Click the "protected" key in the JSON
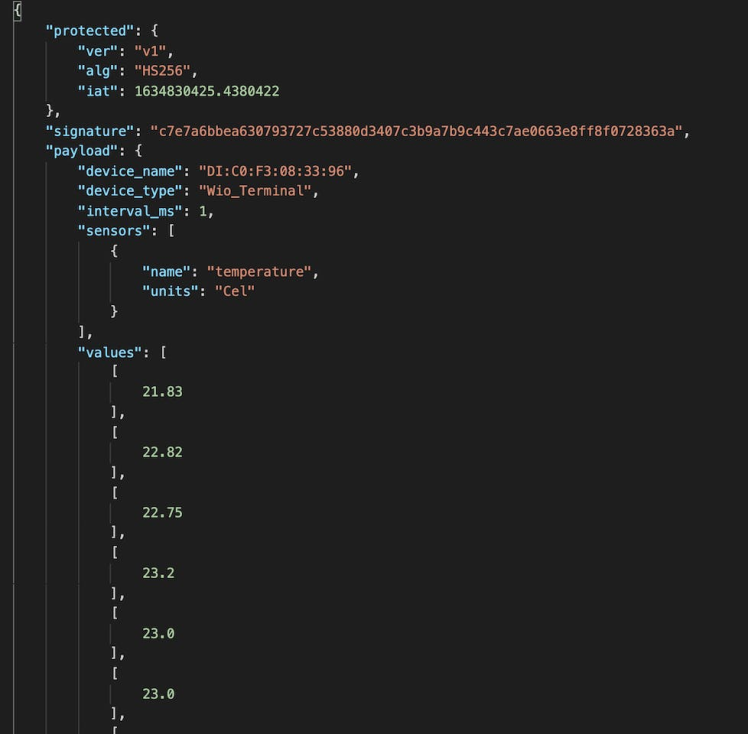Screen dimensions: 748x734 coord(87,30)
